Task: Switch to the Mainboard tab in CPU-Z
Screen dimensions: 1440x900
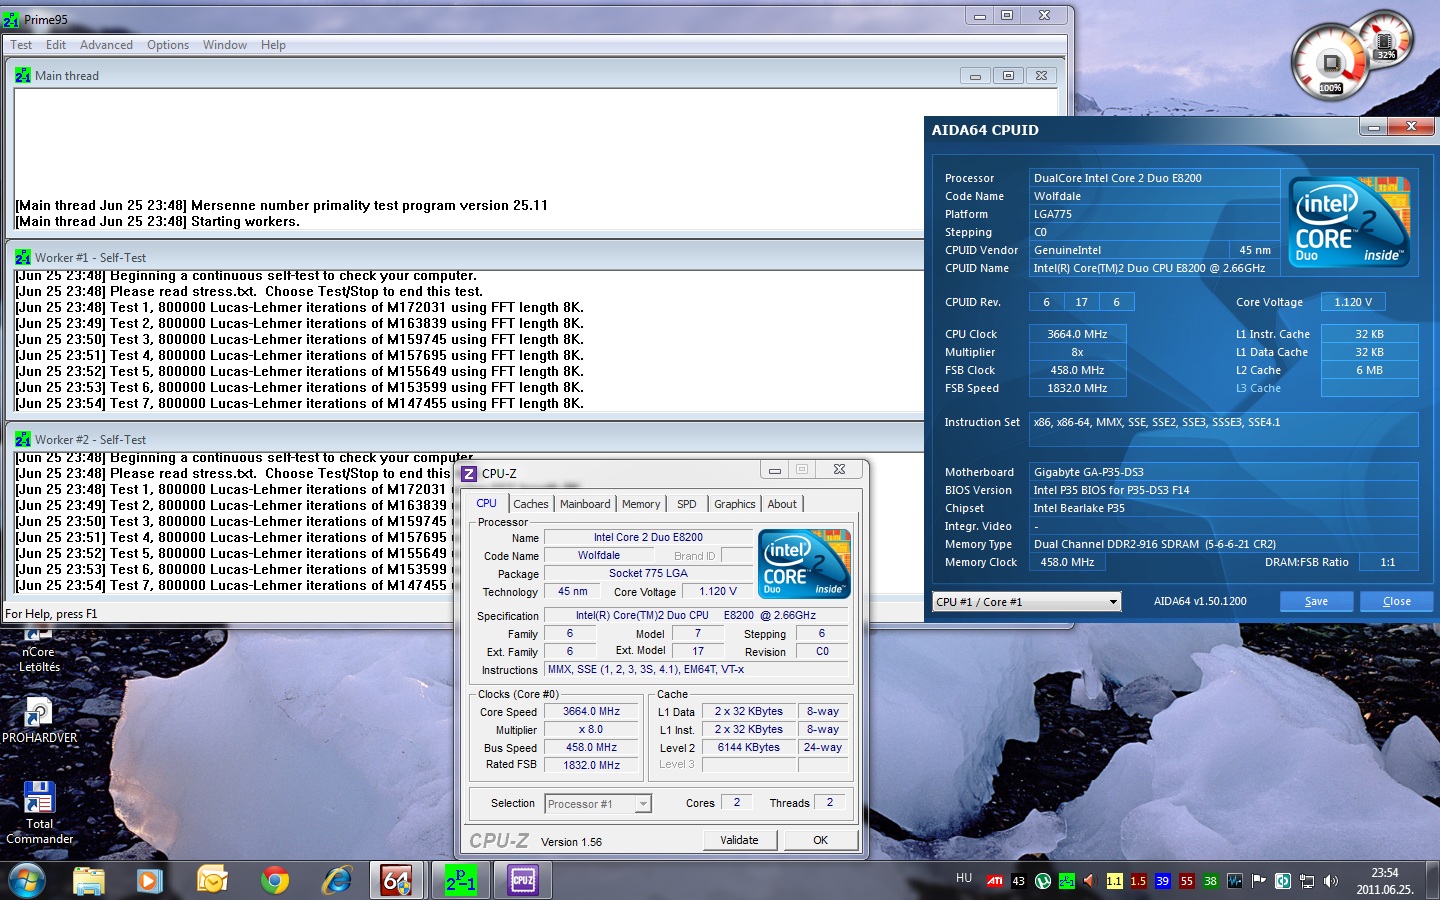Action: [585, 504]
